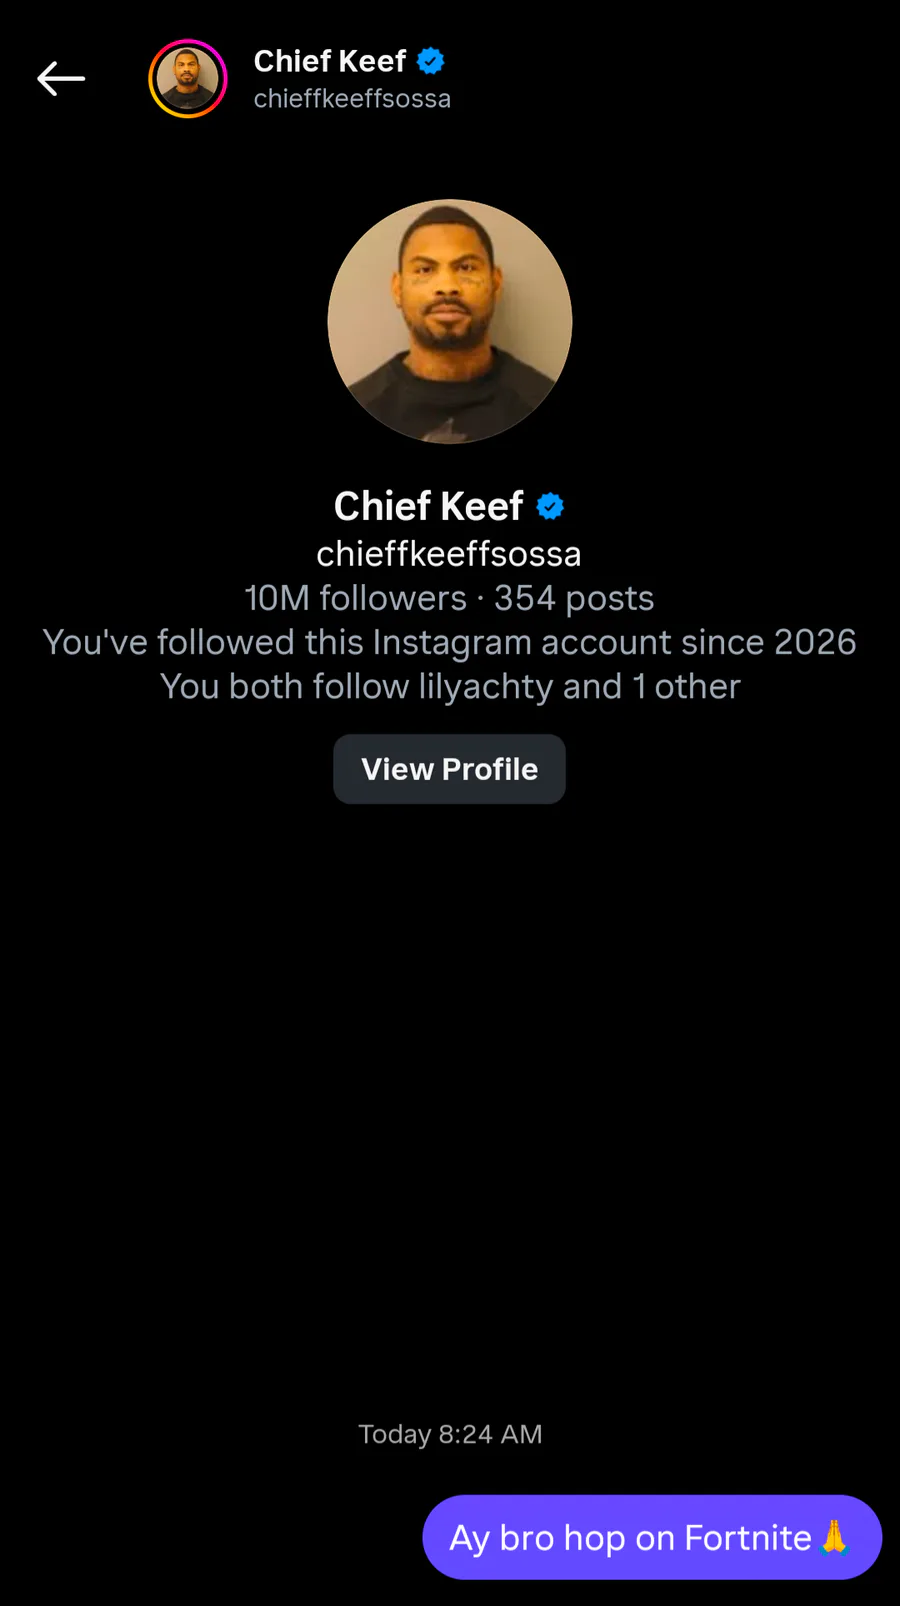Tap the "followed this Instagram account since 2026" line
Screen dimensions: 900x1606
450,642
